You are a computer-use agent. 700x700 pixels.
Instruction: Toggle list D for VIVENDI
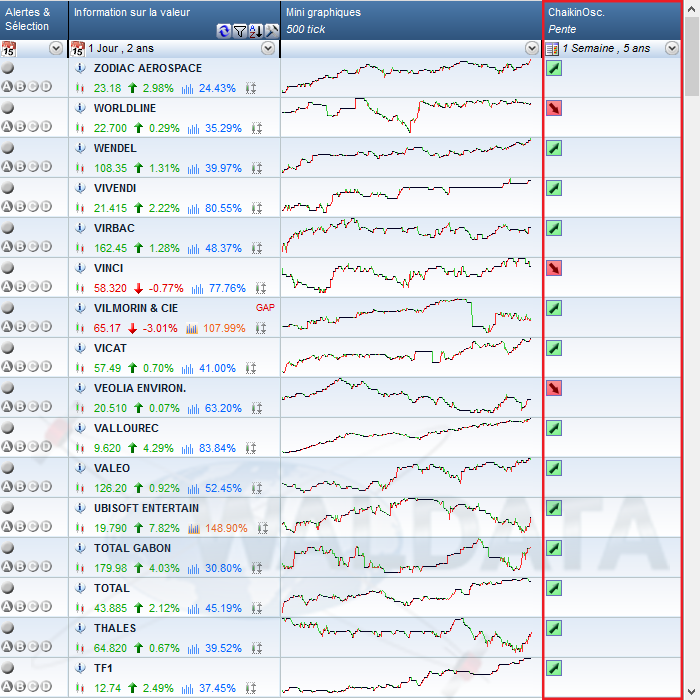pos(46,207)
